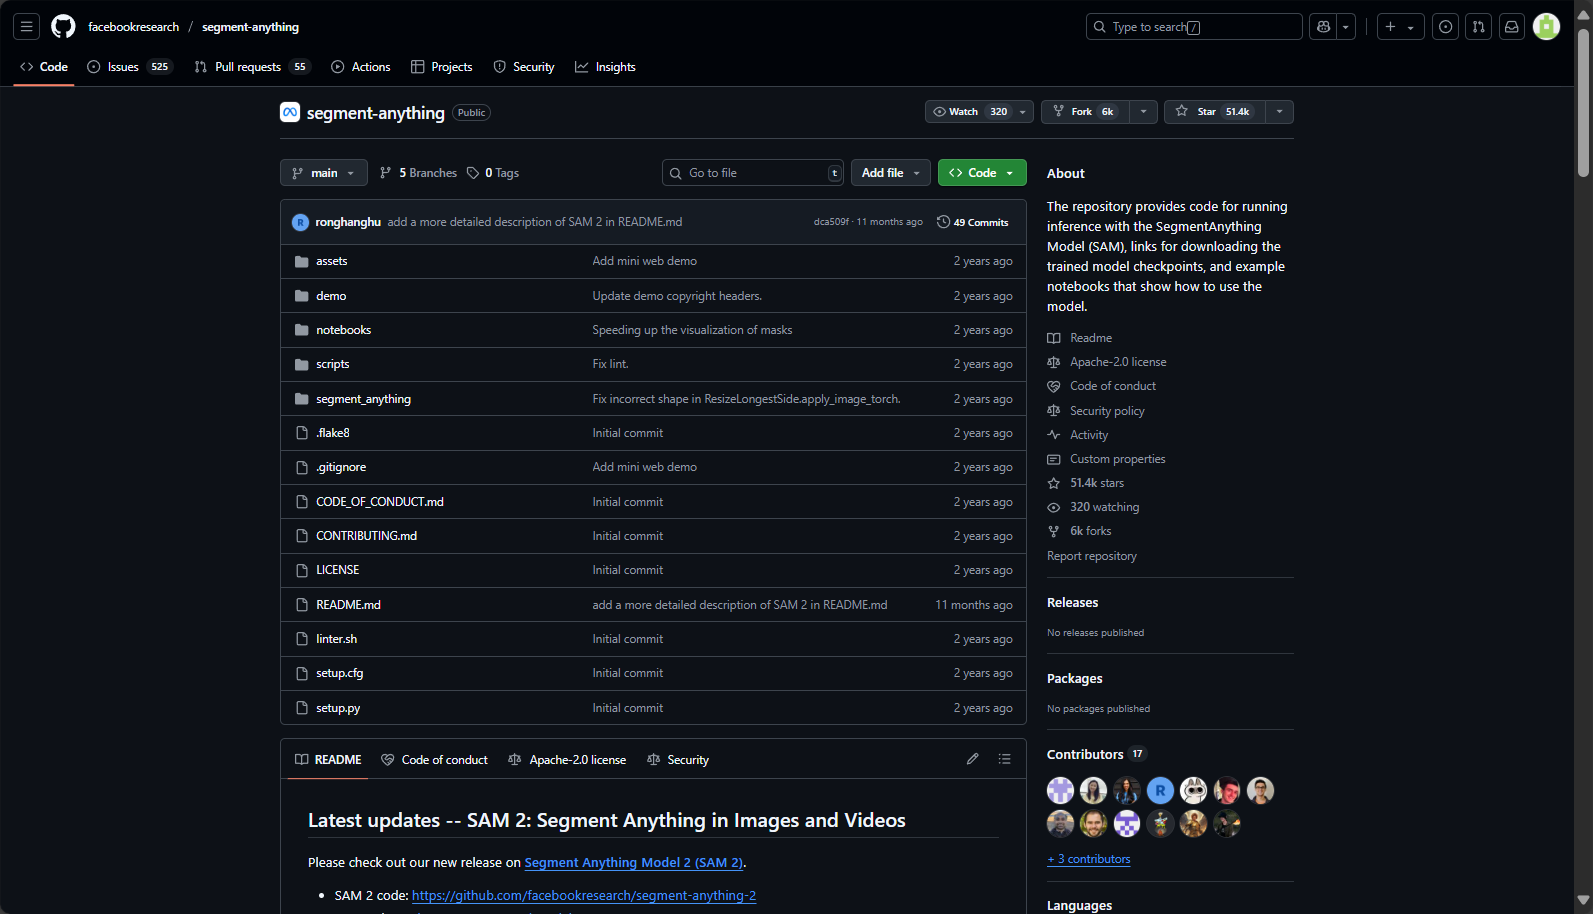The width and height of the screenshot is (1593, 914).
Task: Open README outline list icon
Action: tap(1005, 760)
